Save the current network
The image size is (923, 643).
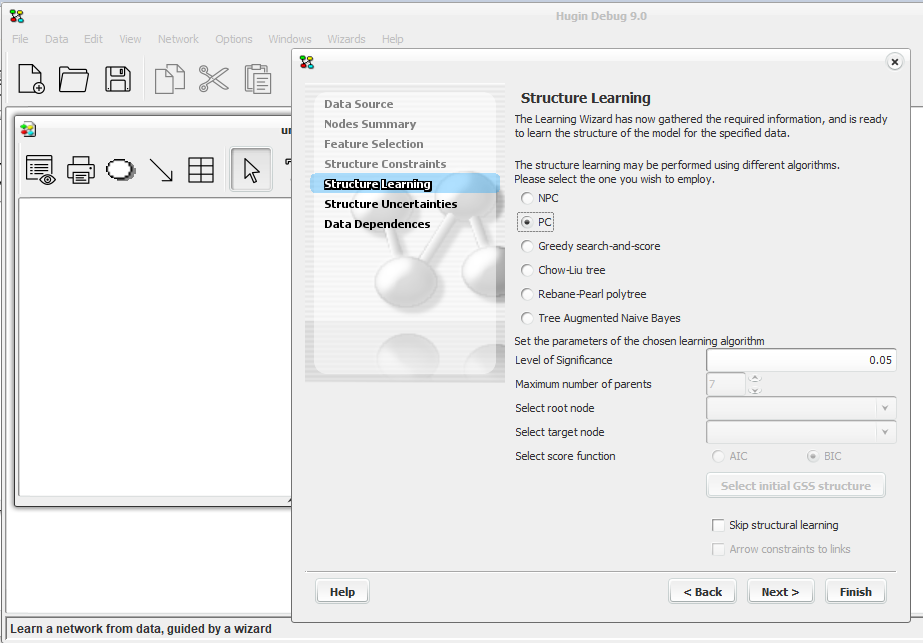coord(117,79)
